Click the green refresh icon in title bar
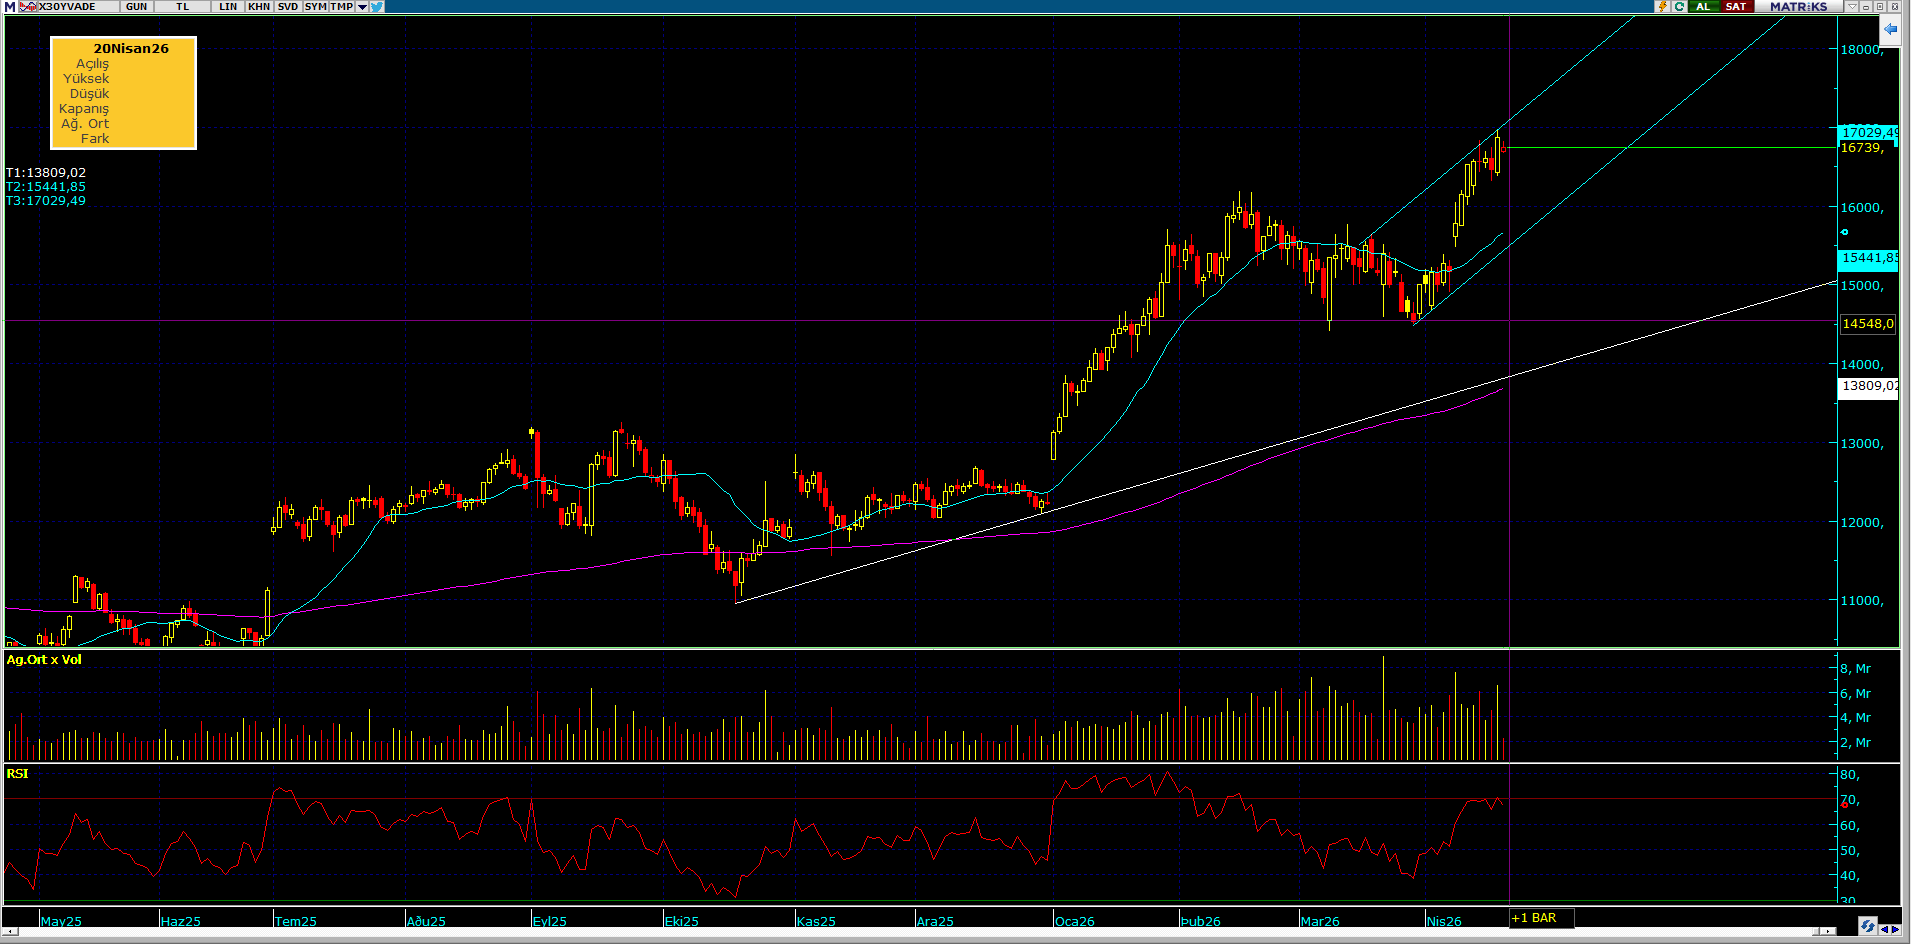 tap(1680, 7)
